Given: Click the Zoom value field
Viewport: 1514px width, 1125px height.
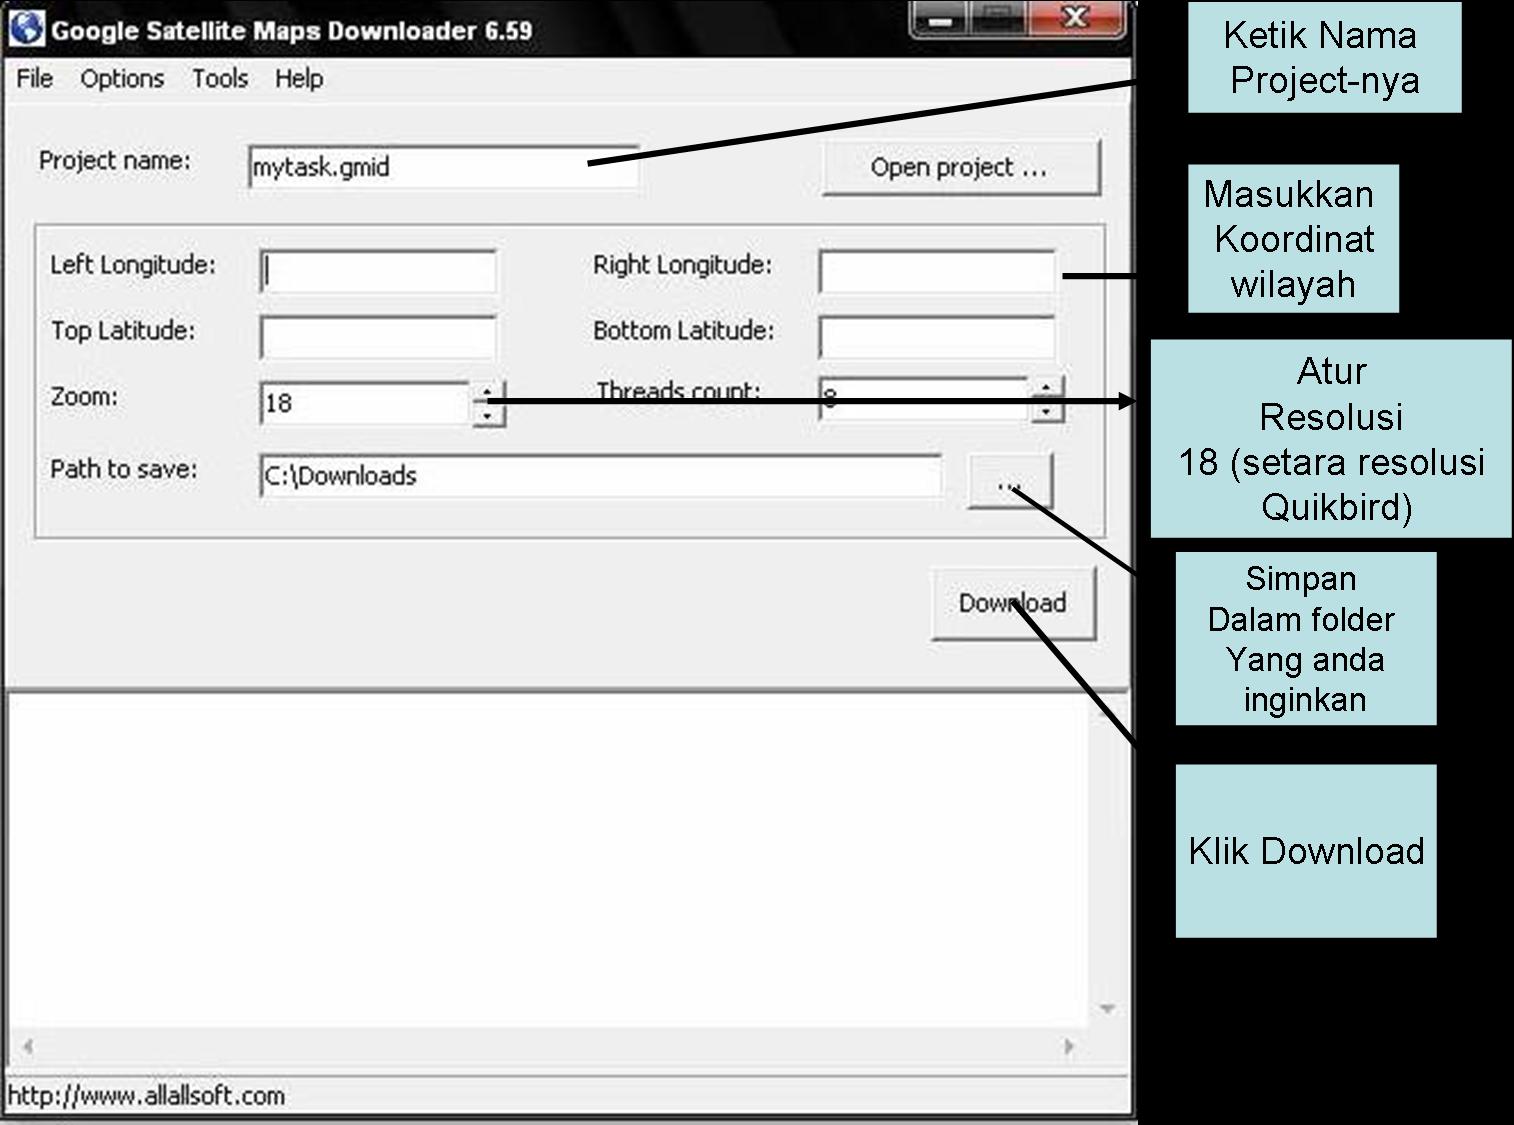Looking at the screenshot, I should [365, 403].
